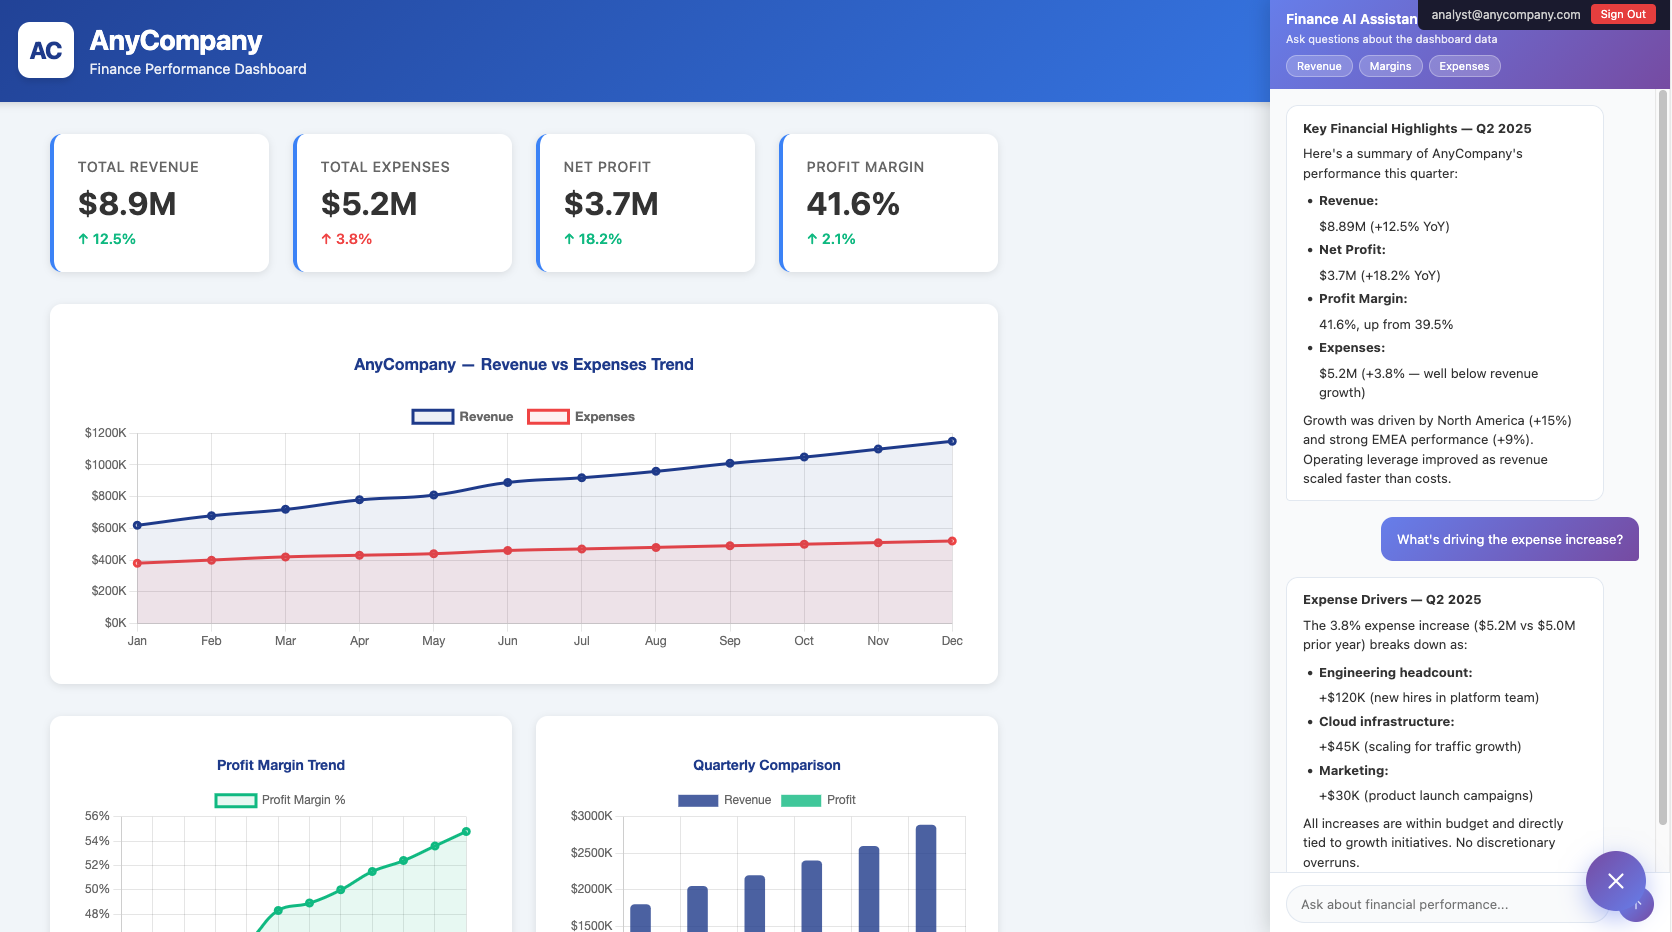Click the chat panel scrollbar

click(1663, 456)
